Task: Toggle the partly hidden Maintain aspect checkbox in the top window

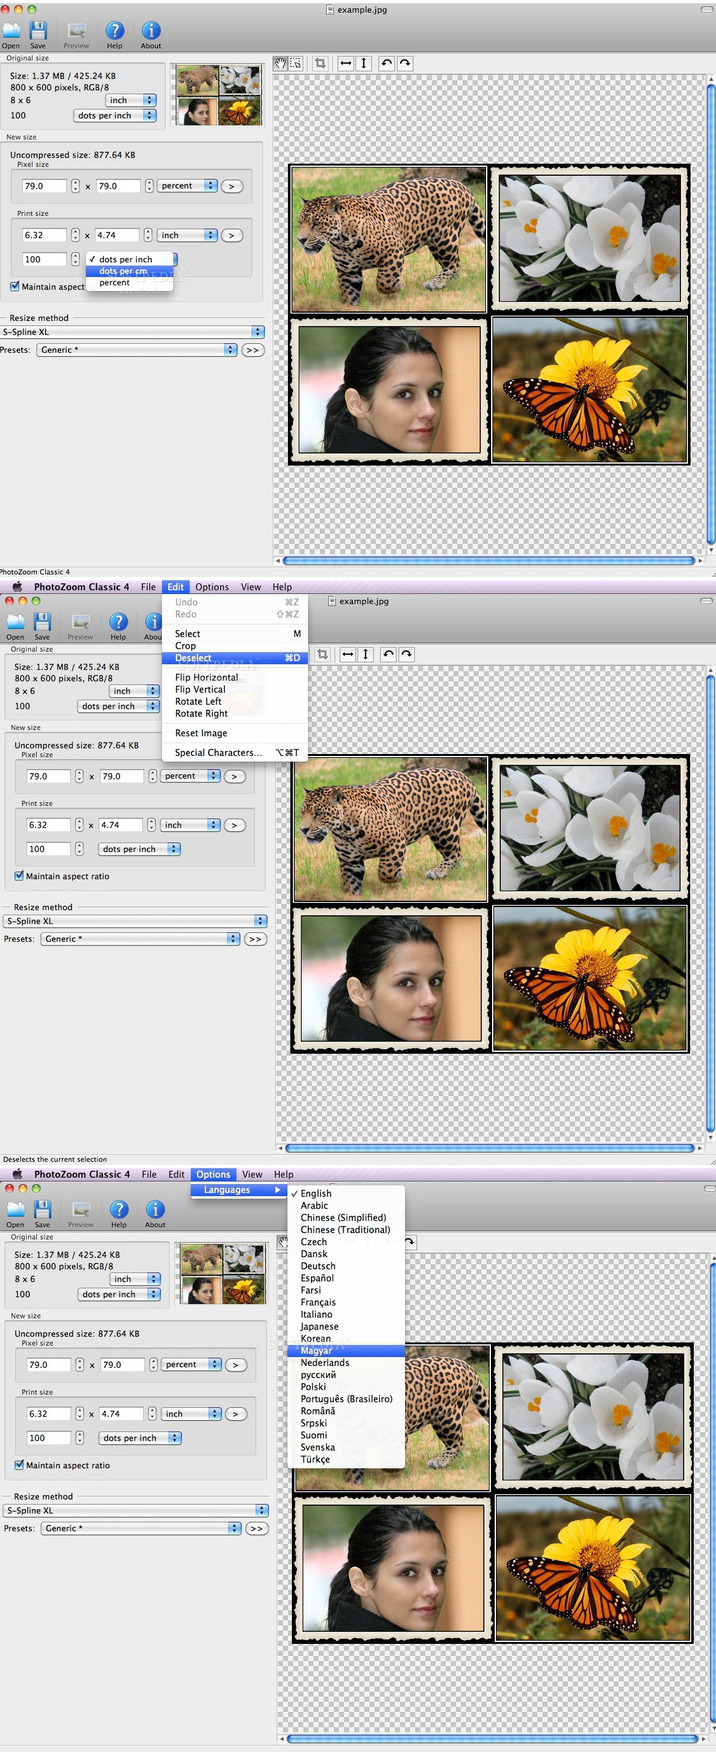Action: coord(15,287)
